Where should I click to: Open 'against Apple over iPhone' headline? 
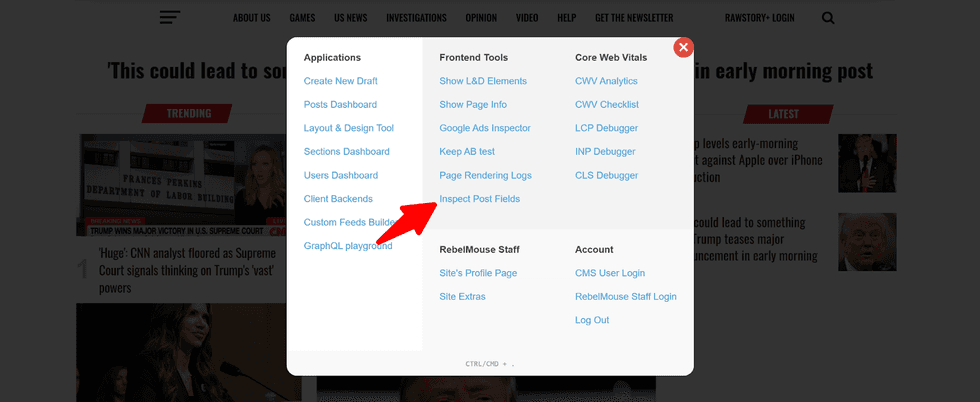point(758,160)
